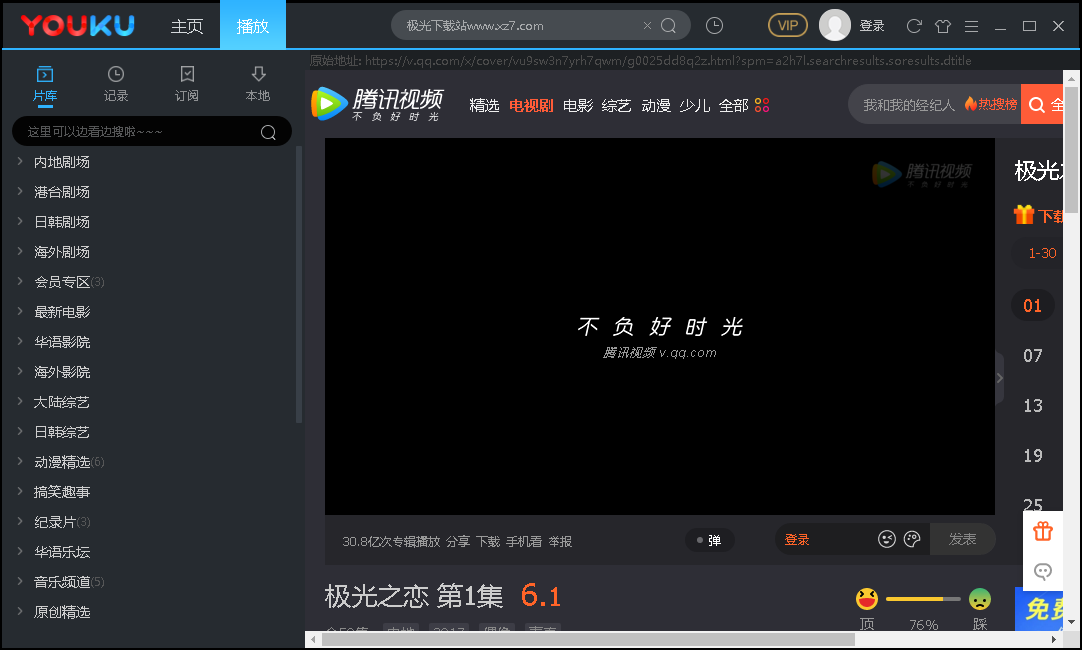Click the 顶 upvote smiley face

[x=867, y=598]
